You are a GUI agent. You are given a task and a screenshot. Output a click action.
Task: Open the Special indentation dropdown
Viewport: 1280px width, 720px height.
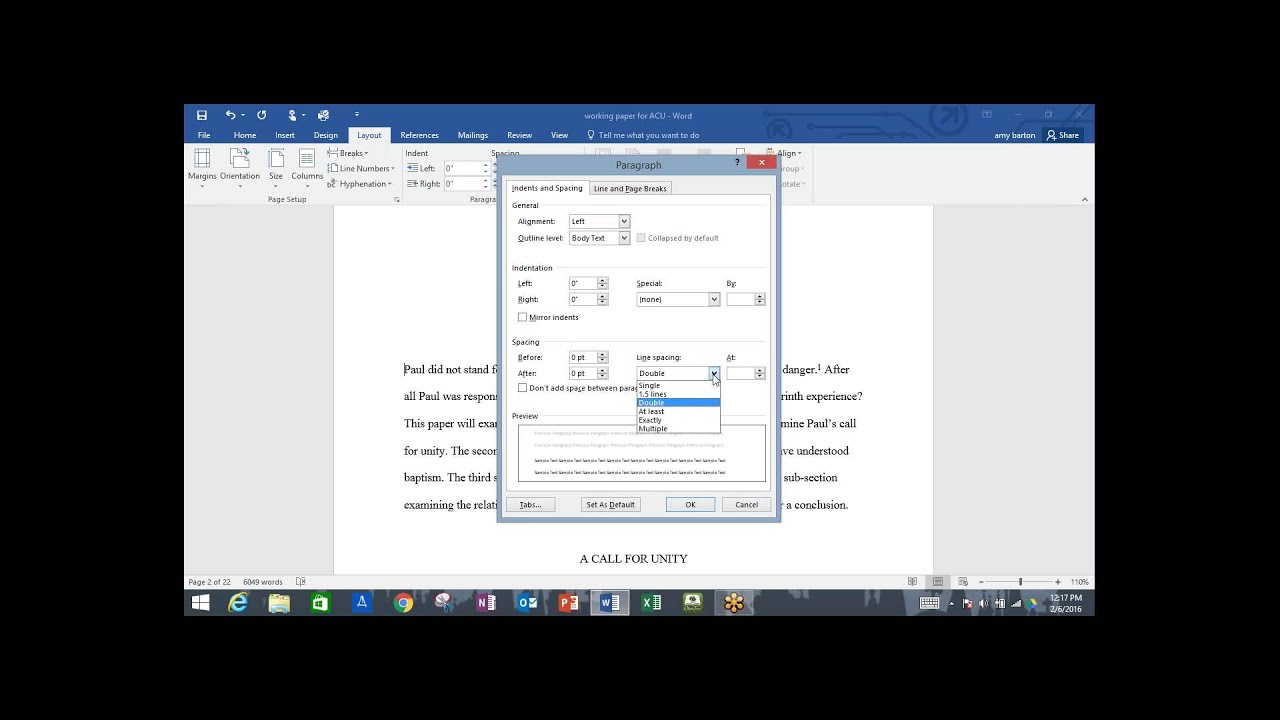(x=714, y=299)
